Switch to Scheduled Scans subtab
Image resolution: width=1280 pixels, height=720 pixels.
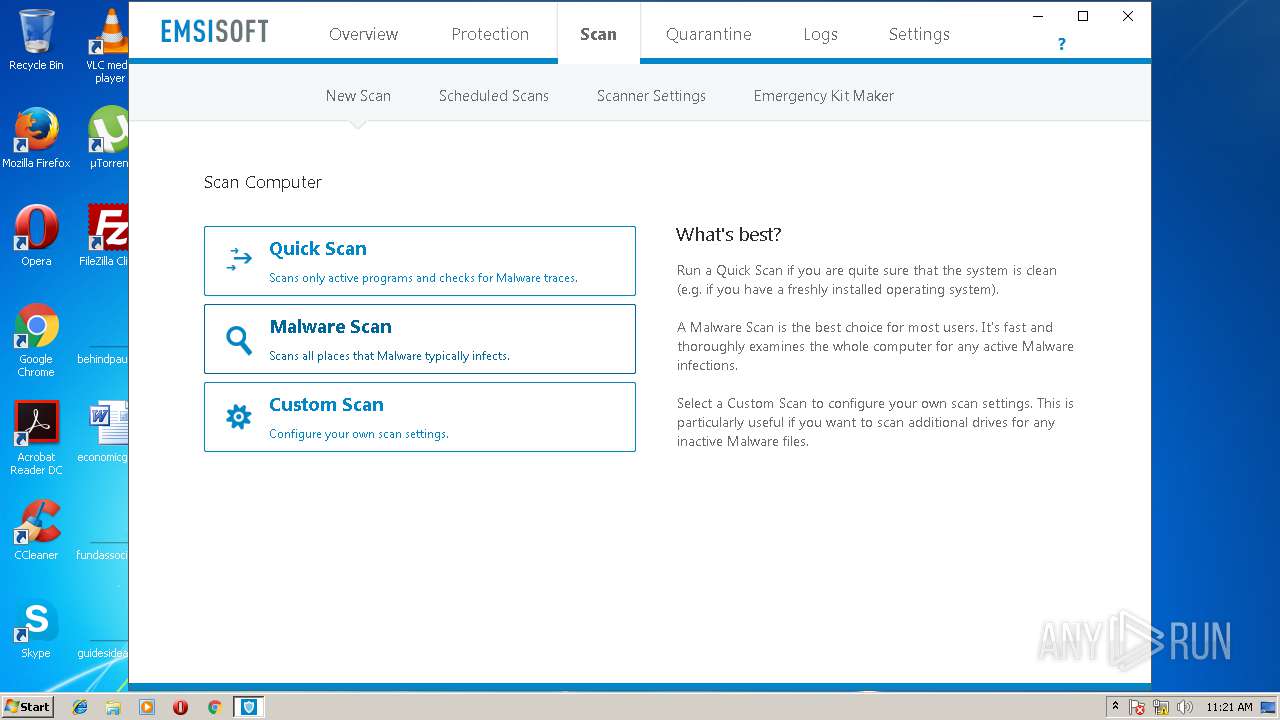494,96
